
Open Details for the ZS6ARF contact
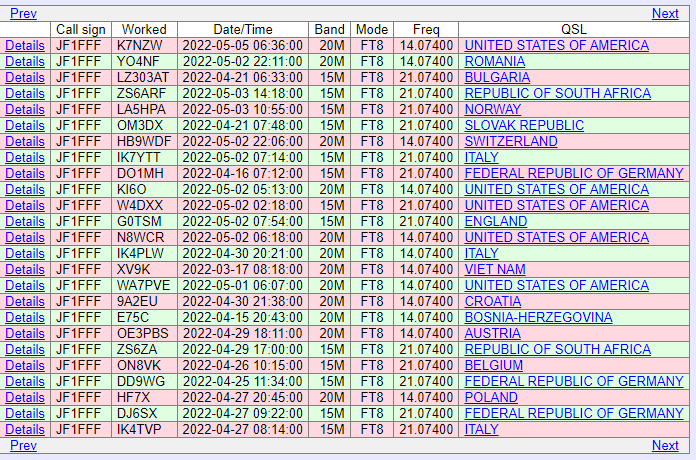tap(25, 93)
